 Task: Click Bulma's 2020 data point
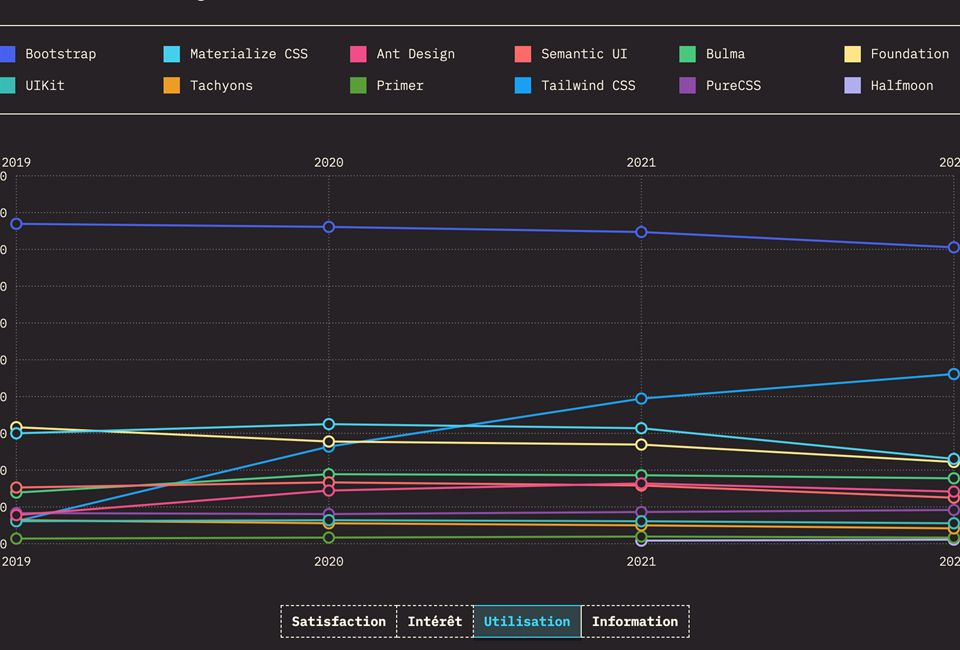pos(329,474)
